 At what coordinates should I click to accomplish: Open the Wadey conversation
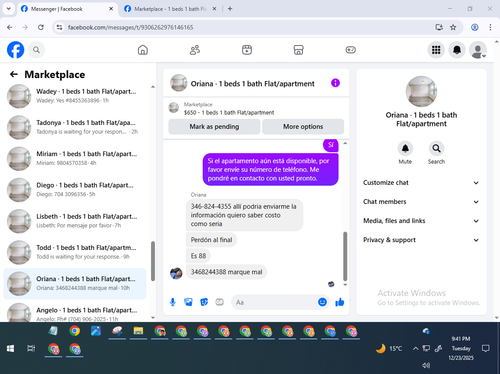pos(75,96)
